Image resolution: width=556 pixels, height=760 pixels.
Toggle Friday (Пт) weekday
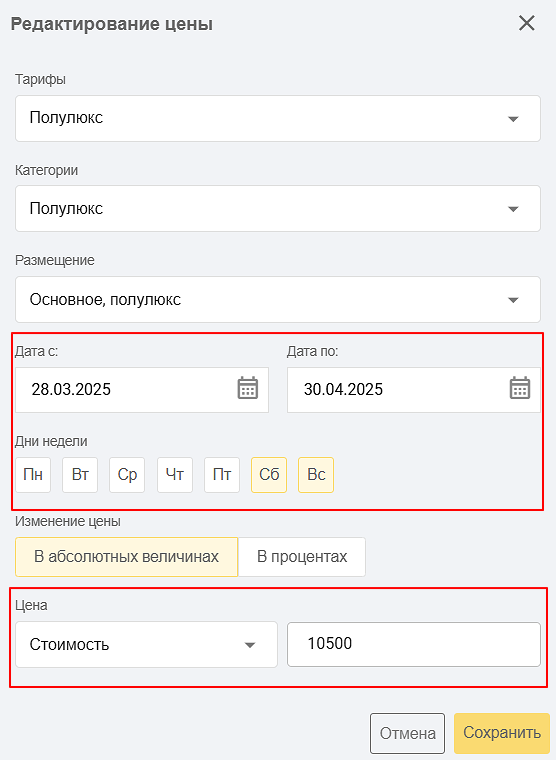222,475
